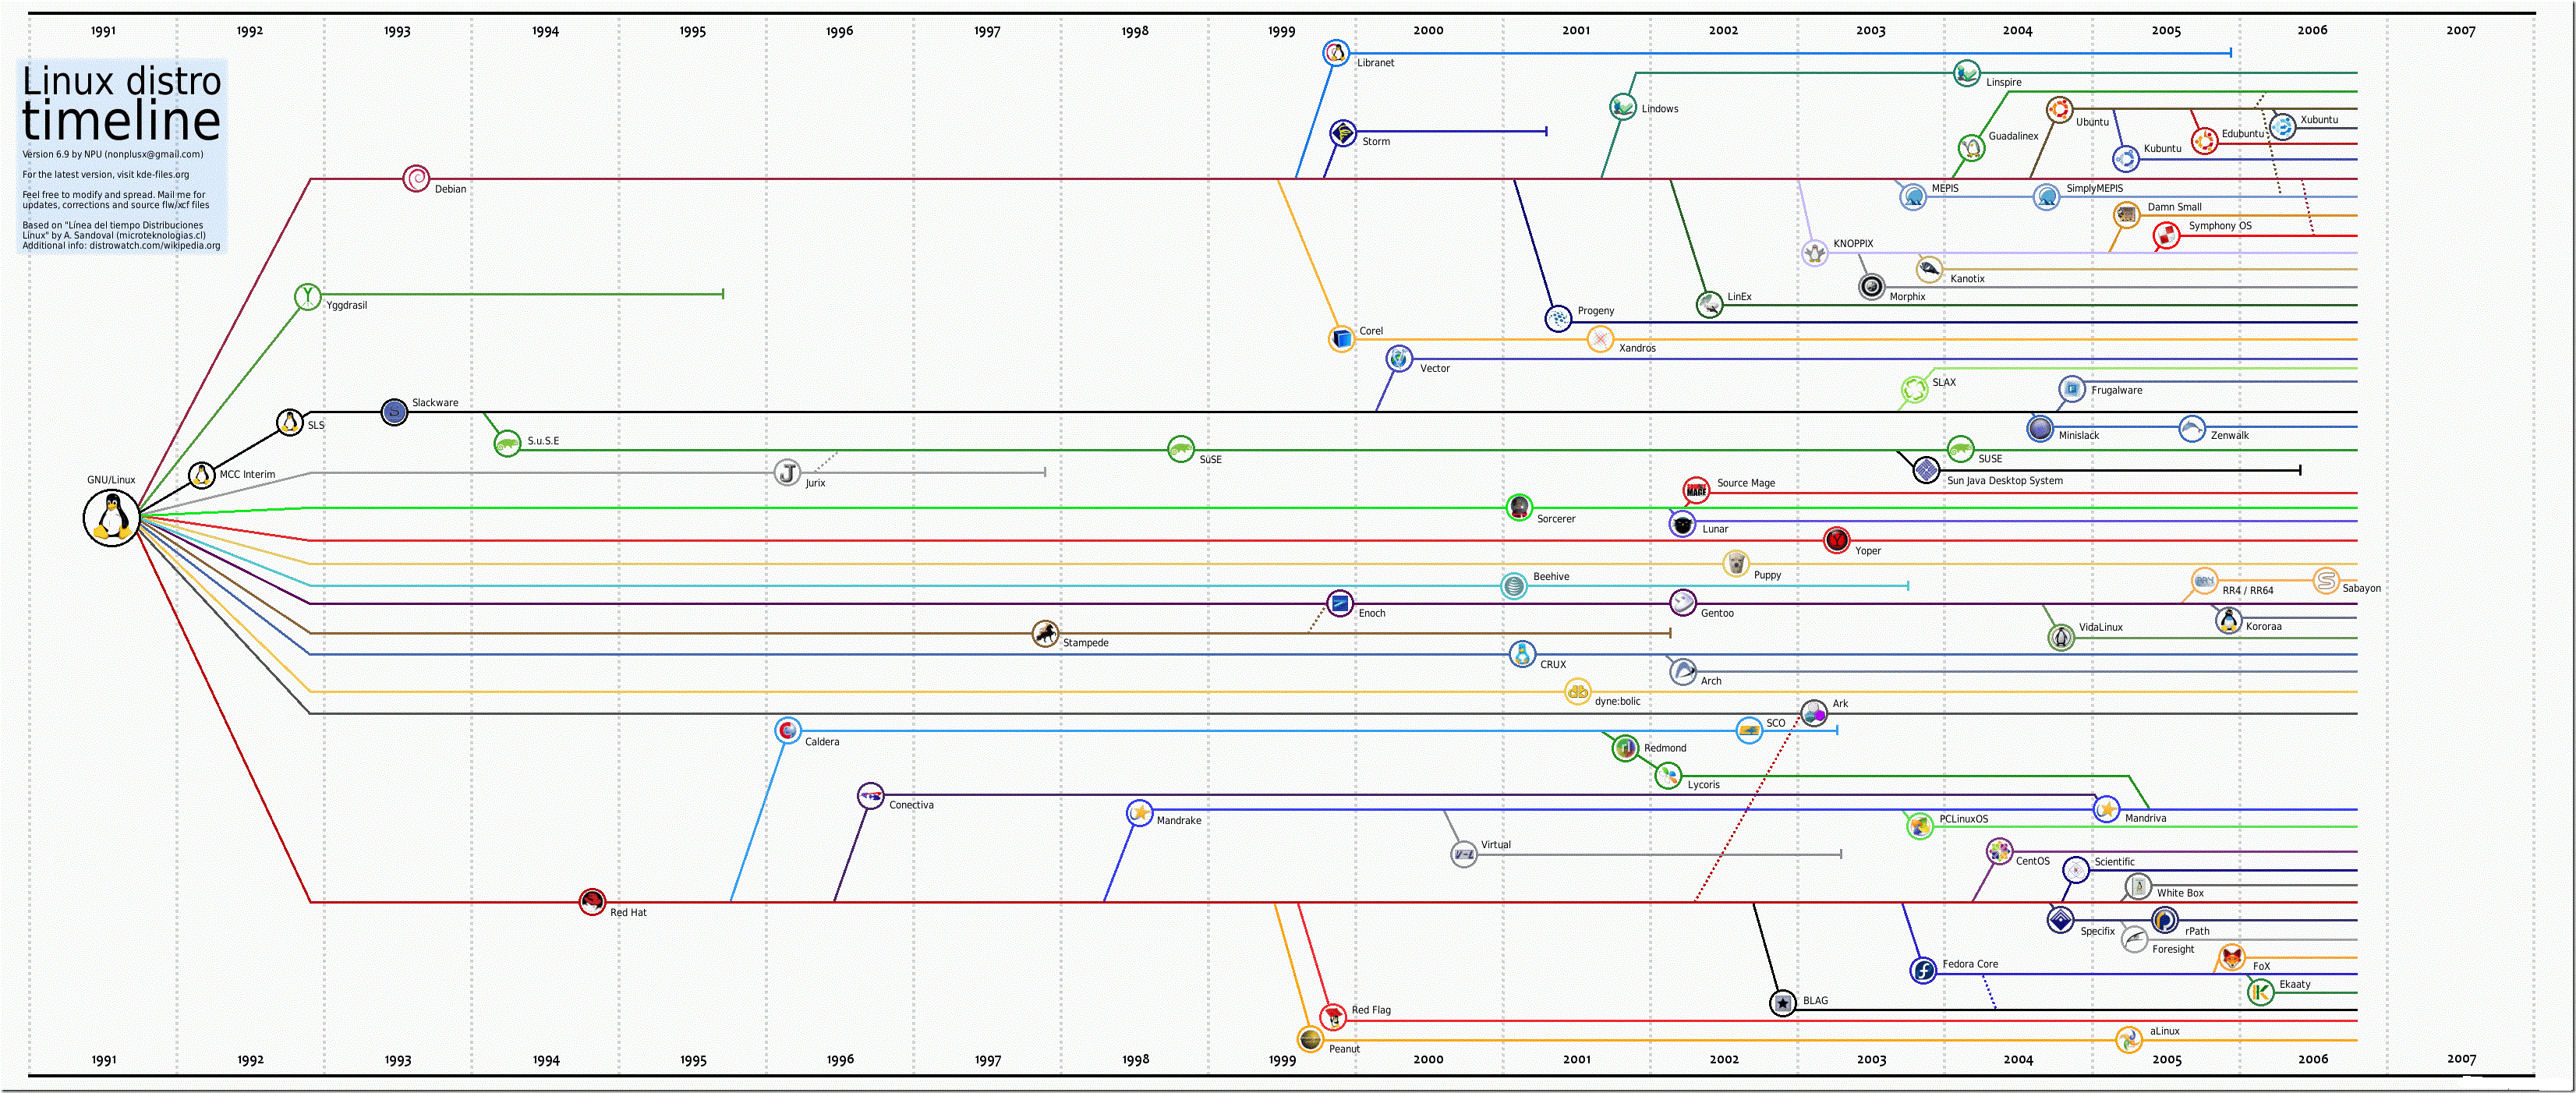Click the Sabayon logo icon
Viewport: 2576px width, 1093px height.
tap(2326, 581)
